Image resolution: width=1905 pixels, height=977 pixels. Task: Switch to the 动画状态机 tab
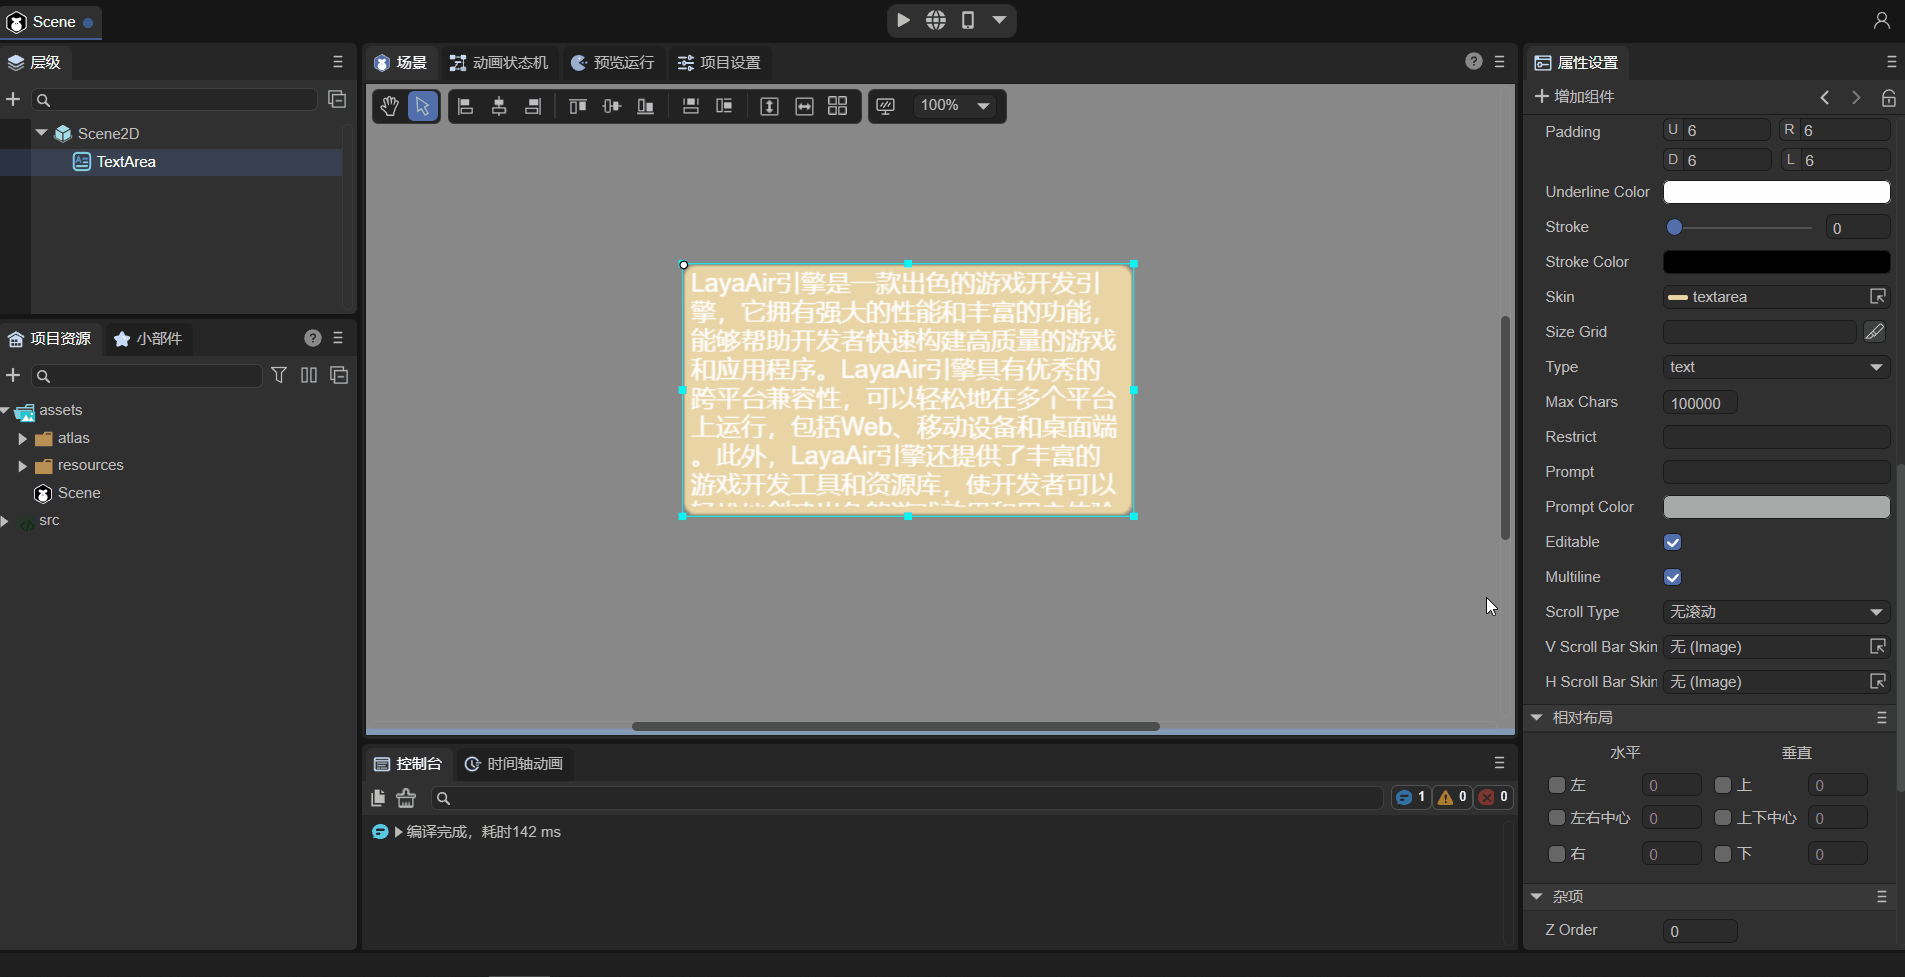[x=499, y=63]
